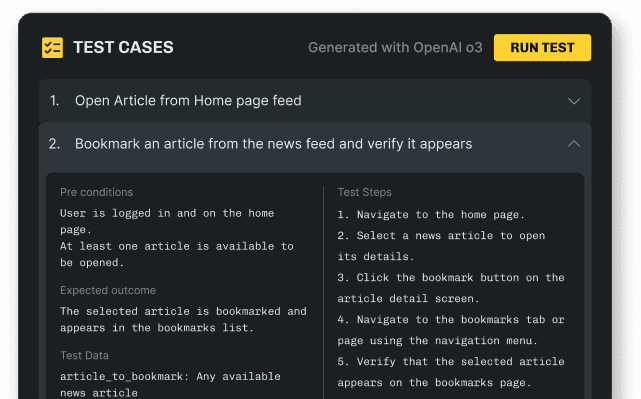Click step 4 Navigate to the bookmarks tab
Viewport: 641px width, 399px height.
[x=451, y=330]
